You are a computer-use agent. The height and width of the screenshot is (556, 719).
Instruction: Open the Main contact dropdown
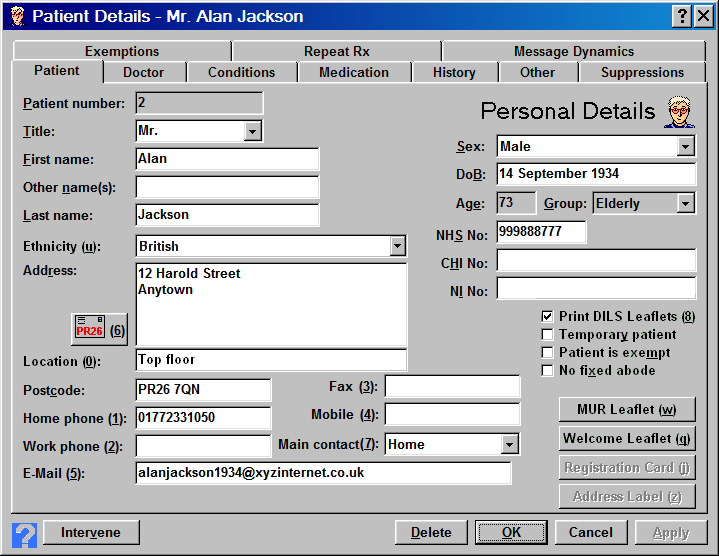click(x=509, y=445)
